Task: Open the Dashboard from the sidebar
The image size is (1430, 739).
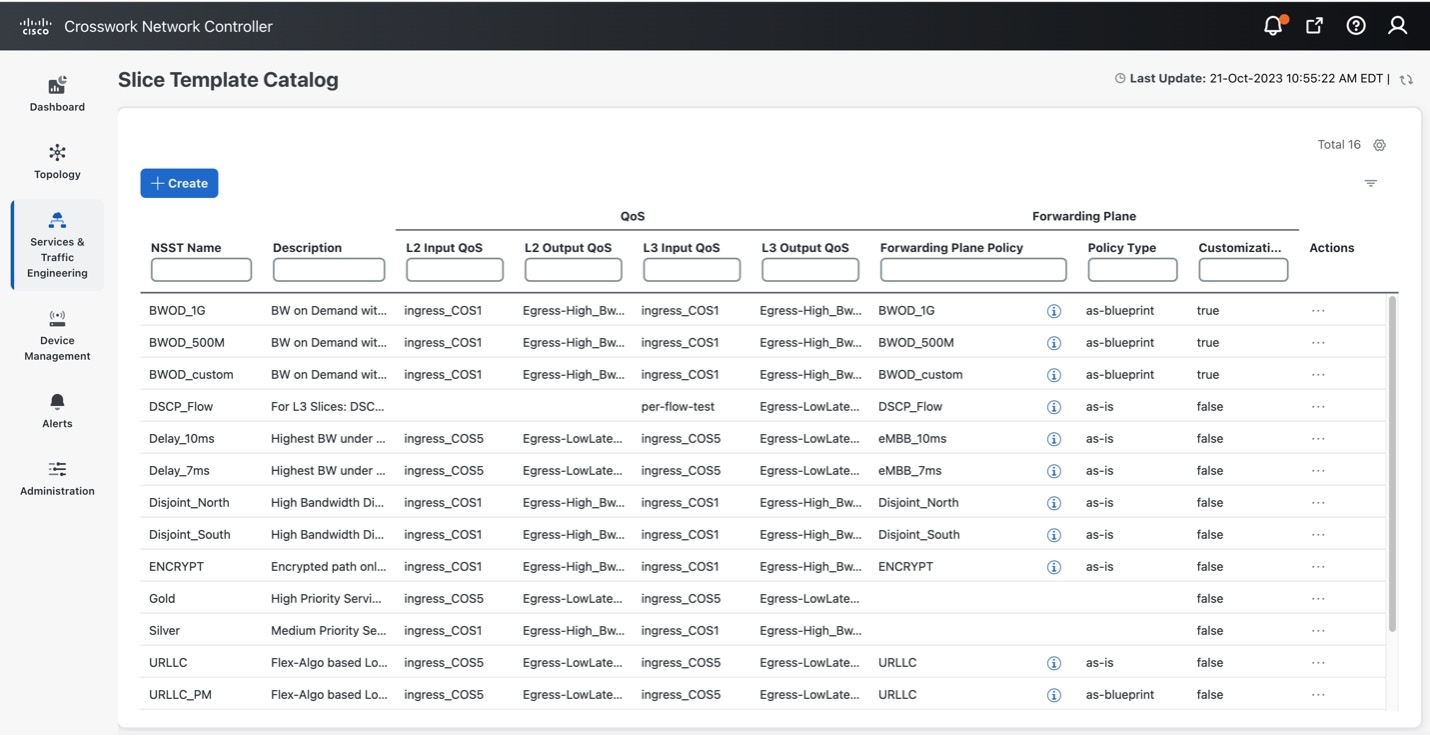Action: (57, 92)
